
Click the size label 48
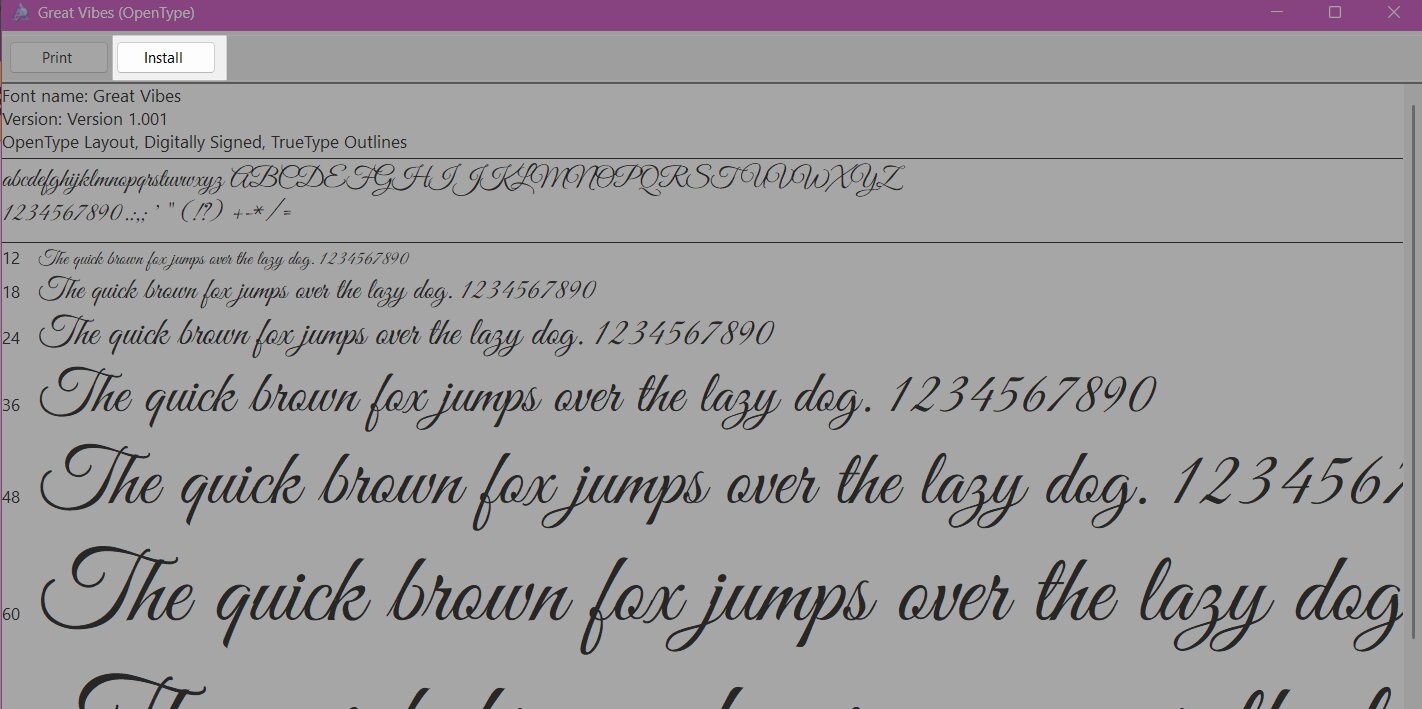12,496
